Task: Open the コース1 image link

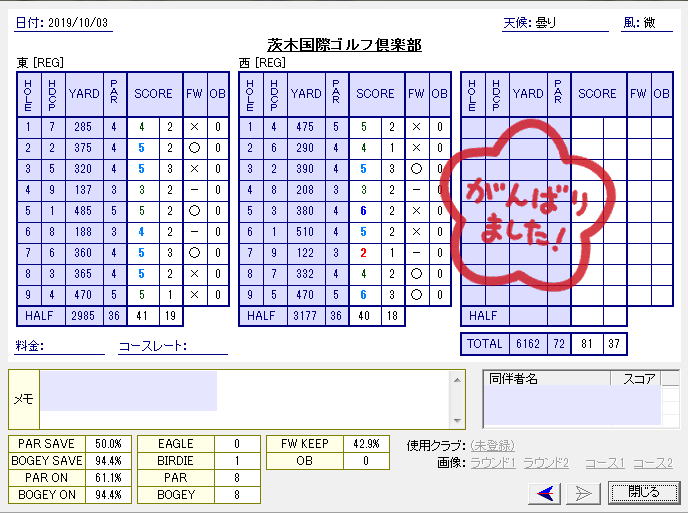Action: click(605, 463)
